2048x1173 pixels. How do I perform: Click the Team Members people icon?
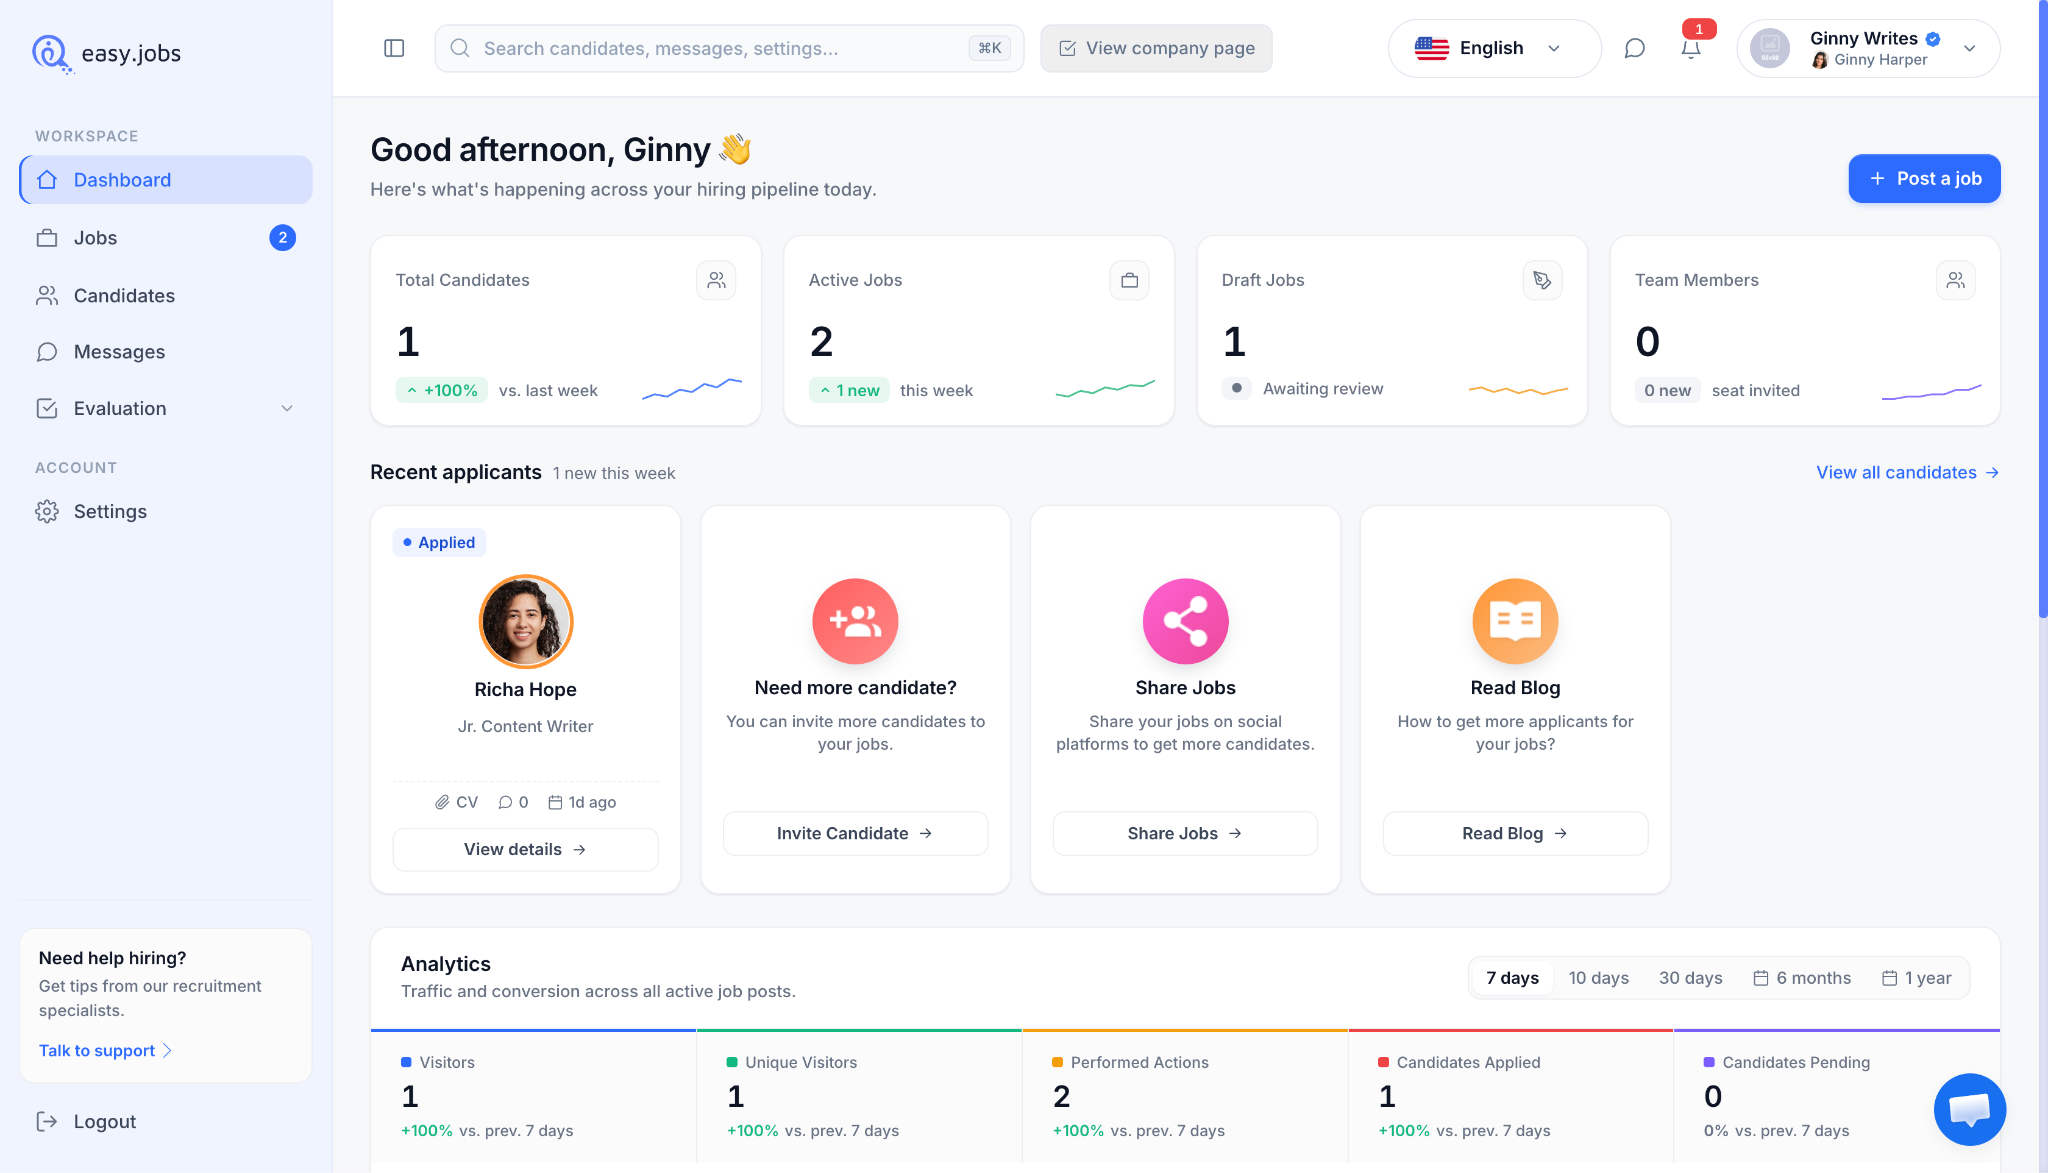(x=1955, y=280)
